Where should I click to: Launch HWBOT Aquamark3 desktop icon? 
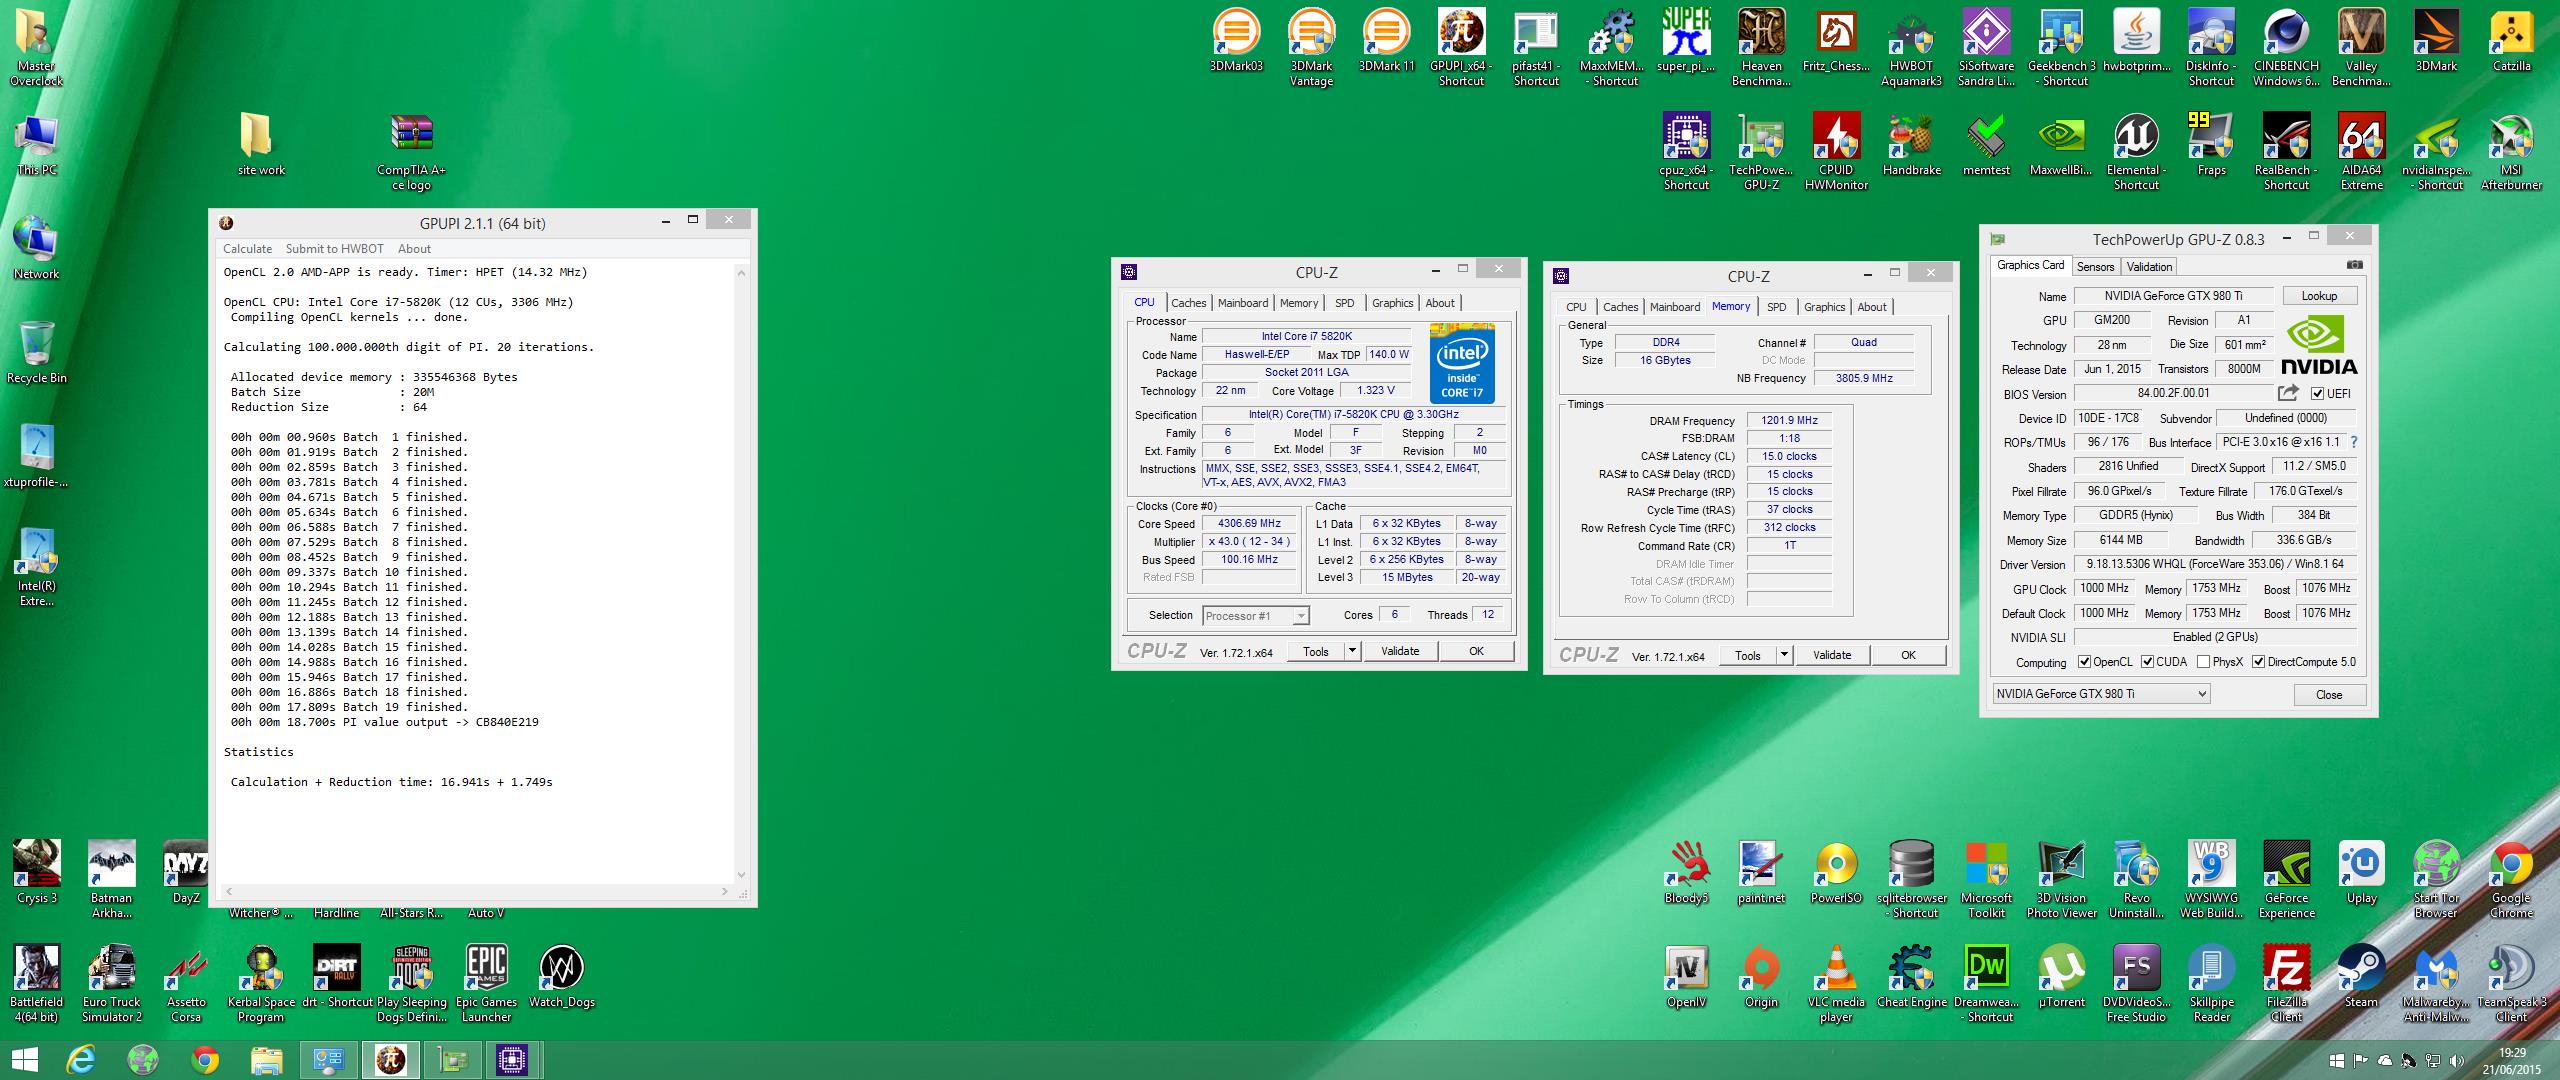[1911, 47]
